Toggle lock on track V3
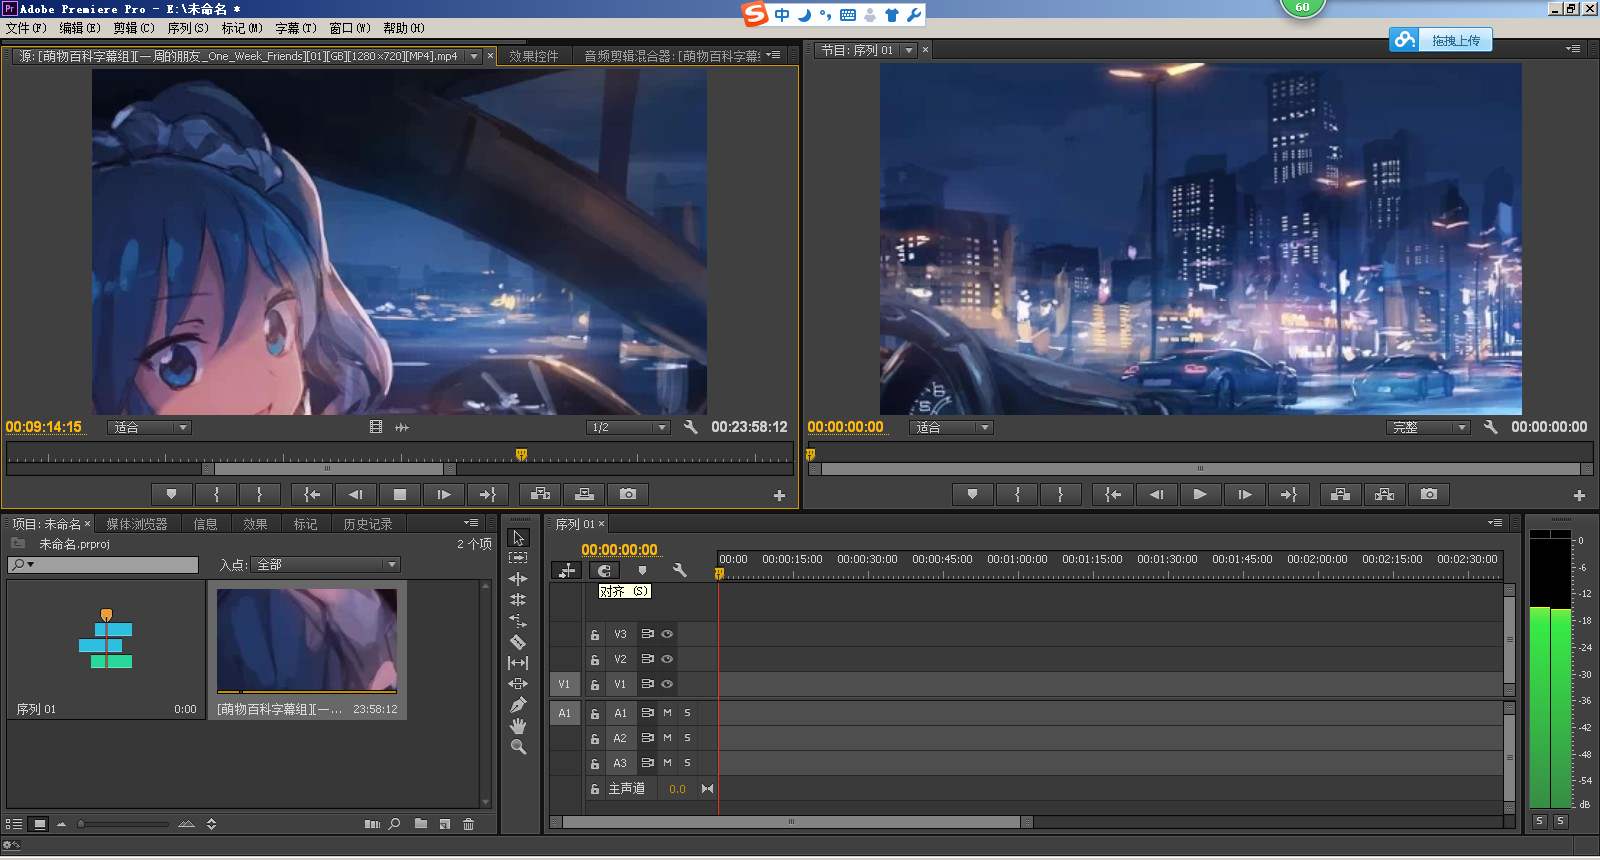This screenshot has width=1600, height=860. 594,634
